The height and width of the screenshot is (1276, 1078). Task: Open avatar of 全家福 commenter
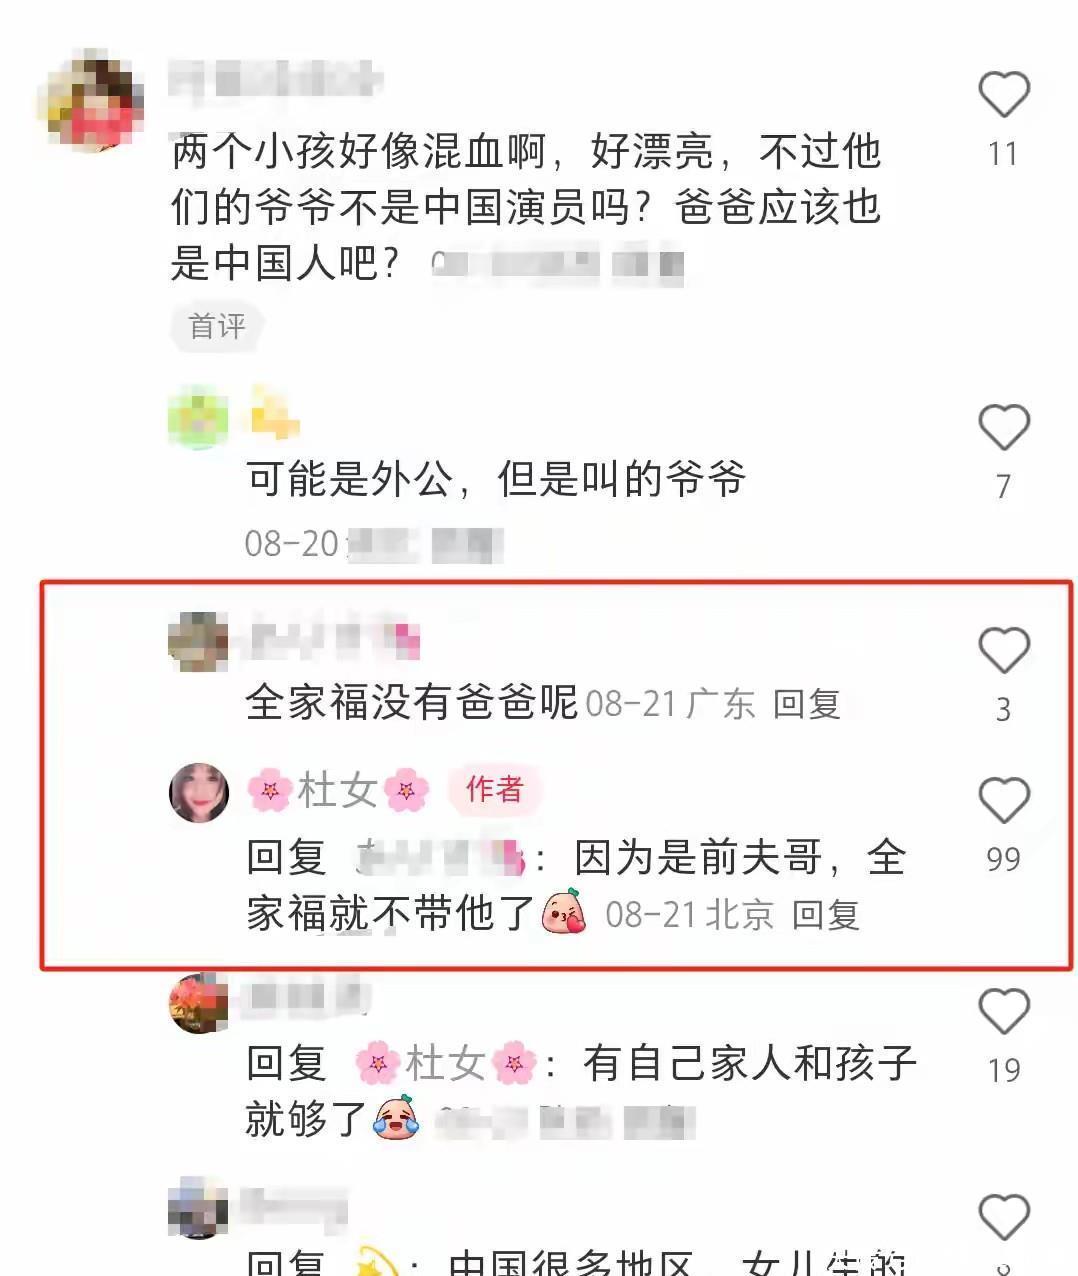click(x=198, y=642)
